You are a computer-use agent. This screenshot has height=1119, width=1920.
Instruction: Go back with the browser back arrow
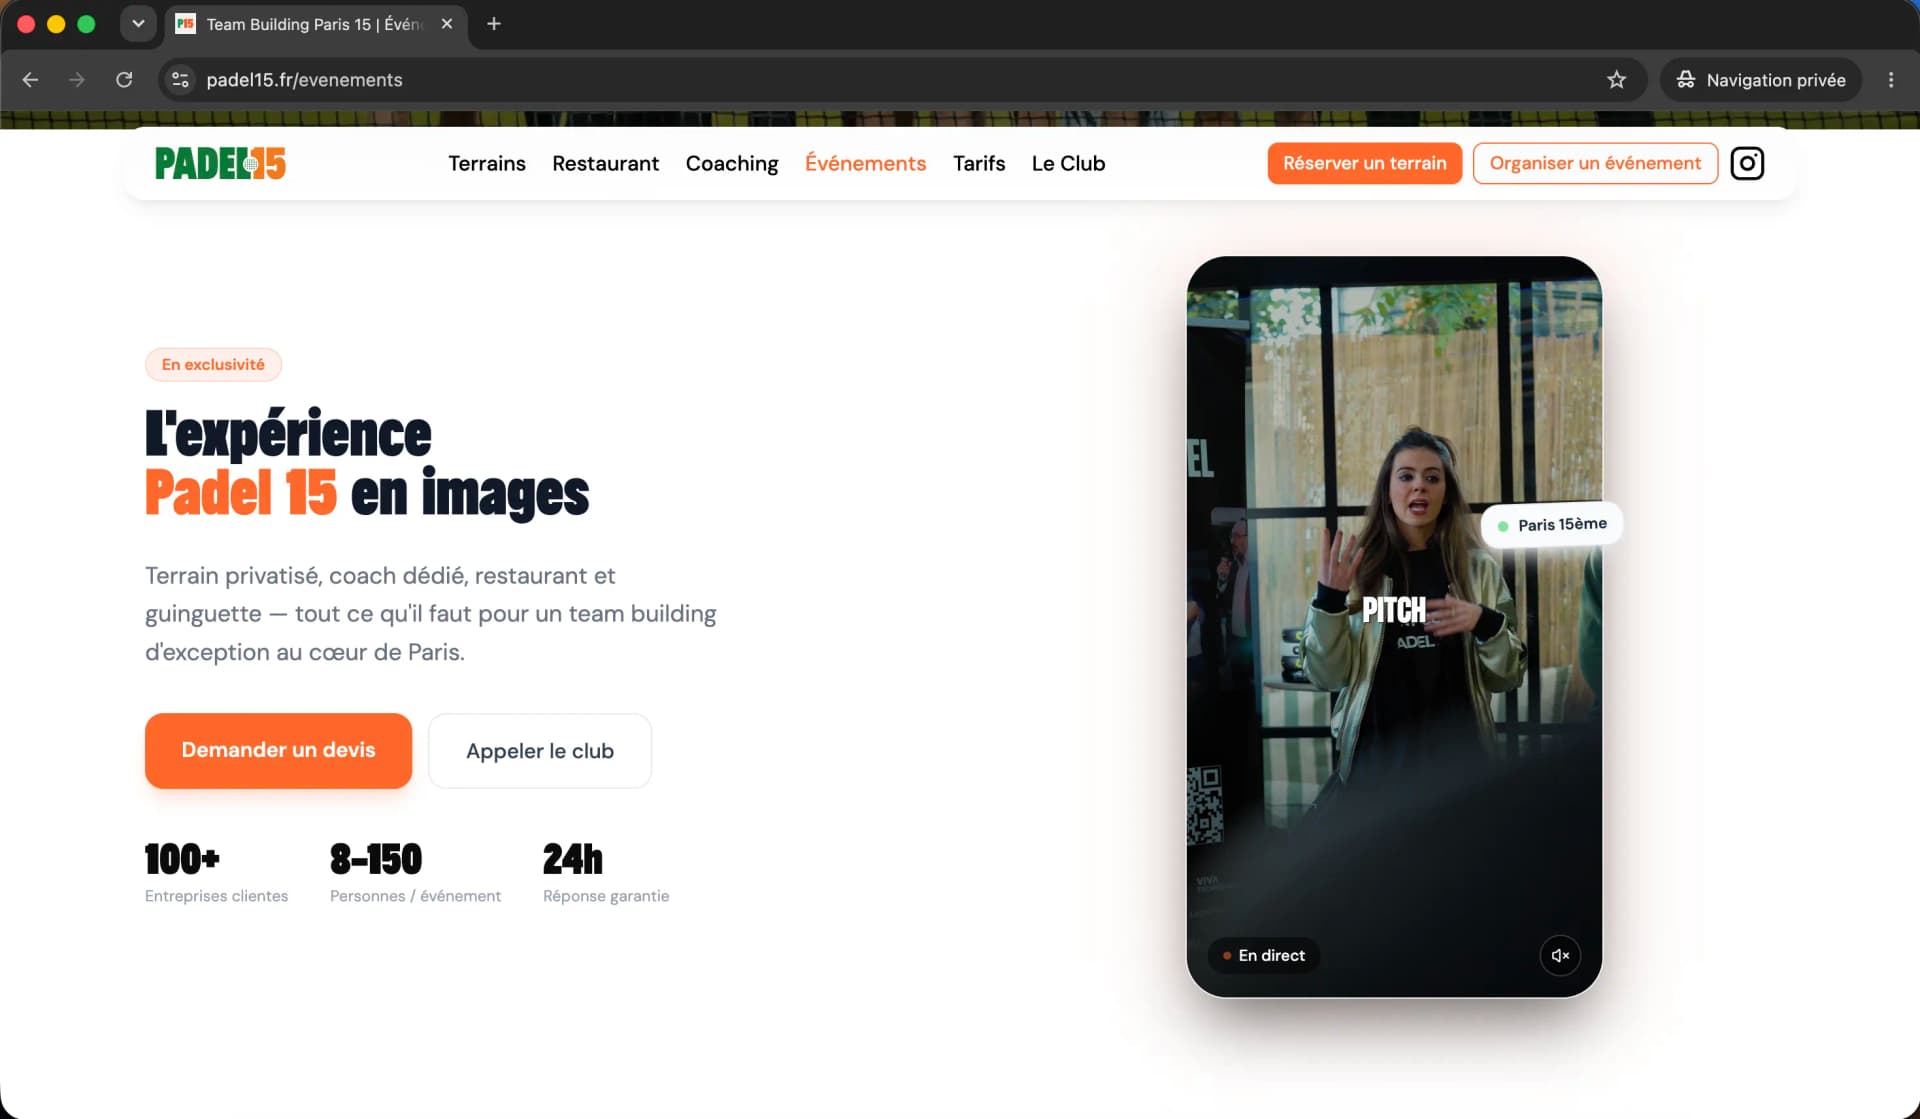30,80
